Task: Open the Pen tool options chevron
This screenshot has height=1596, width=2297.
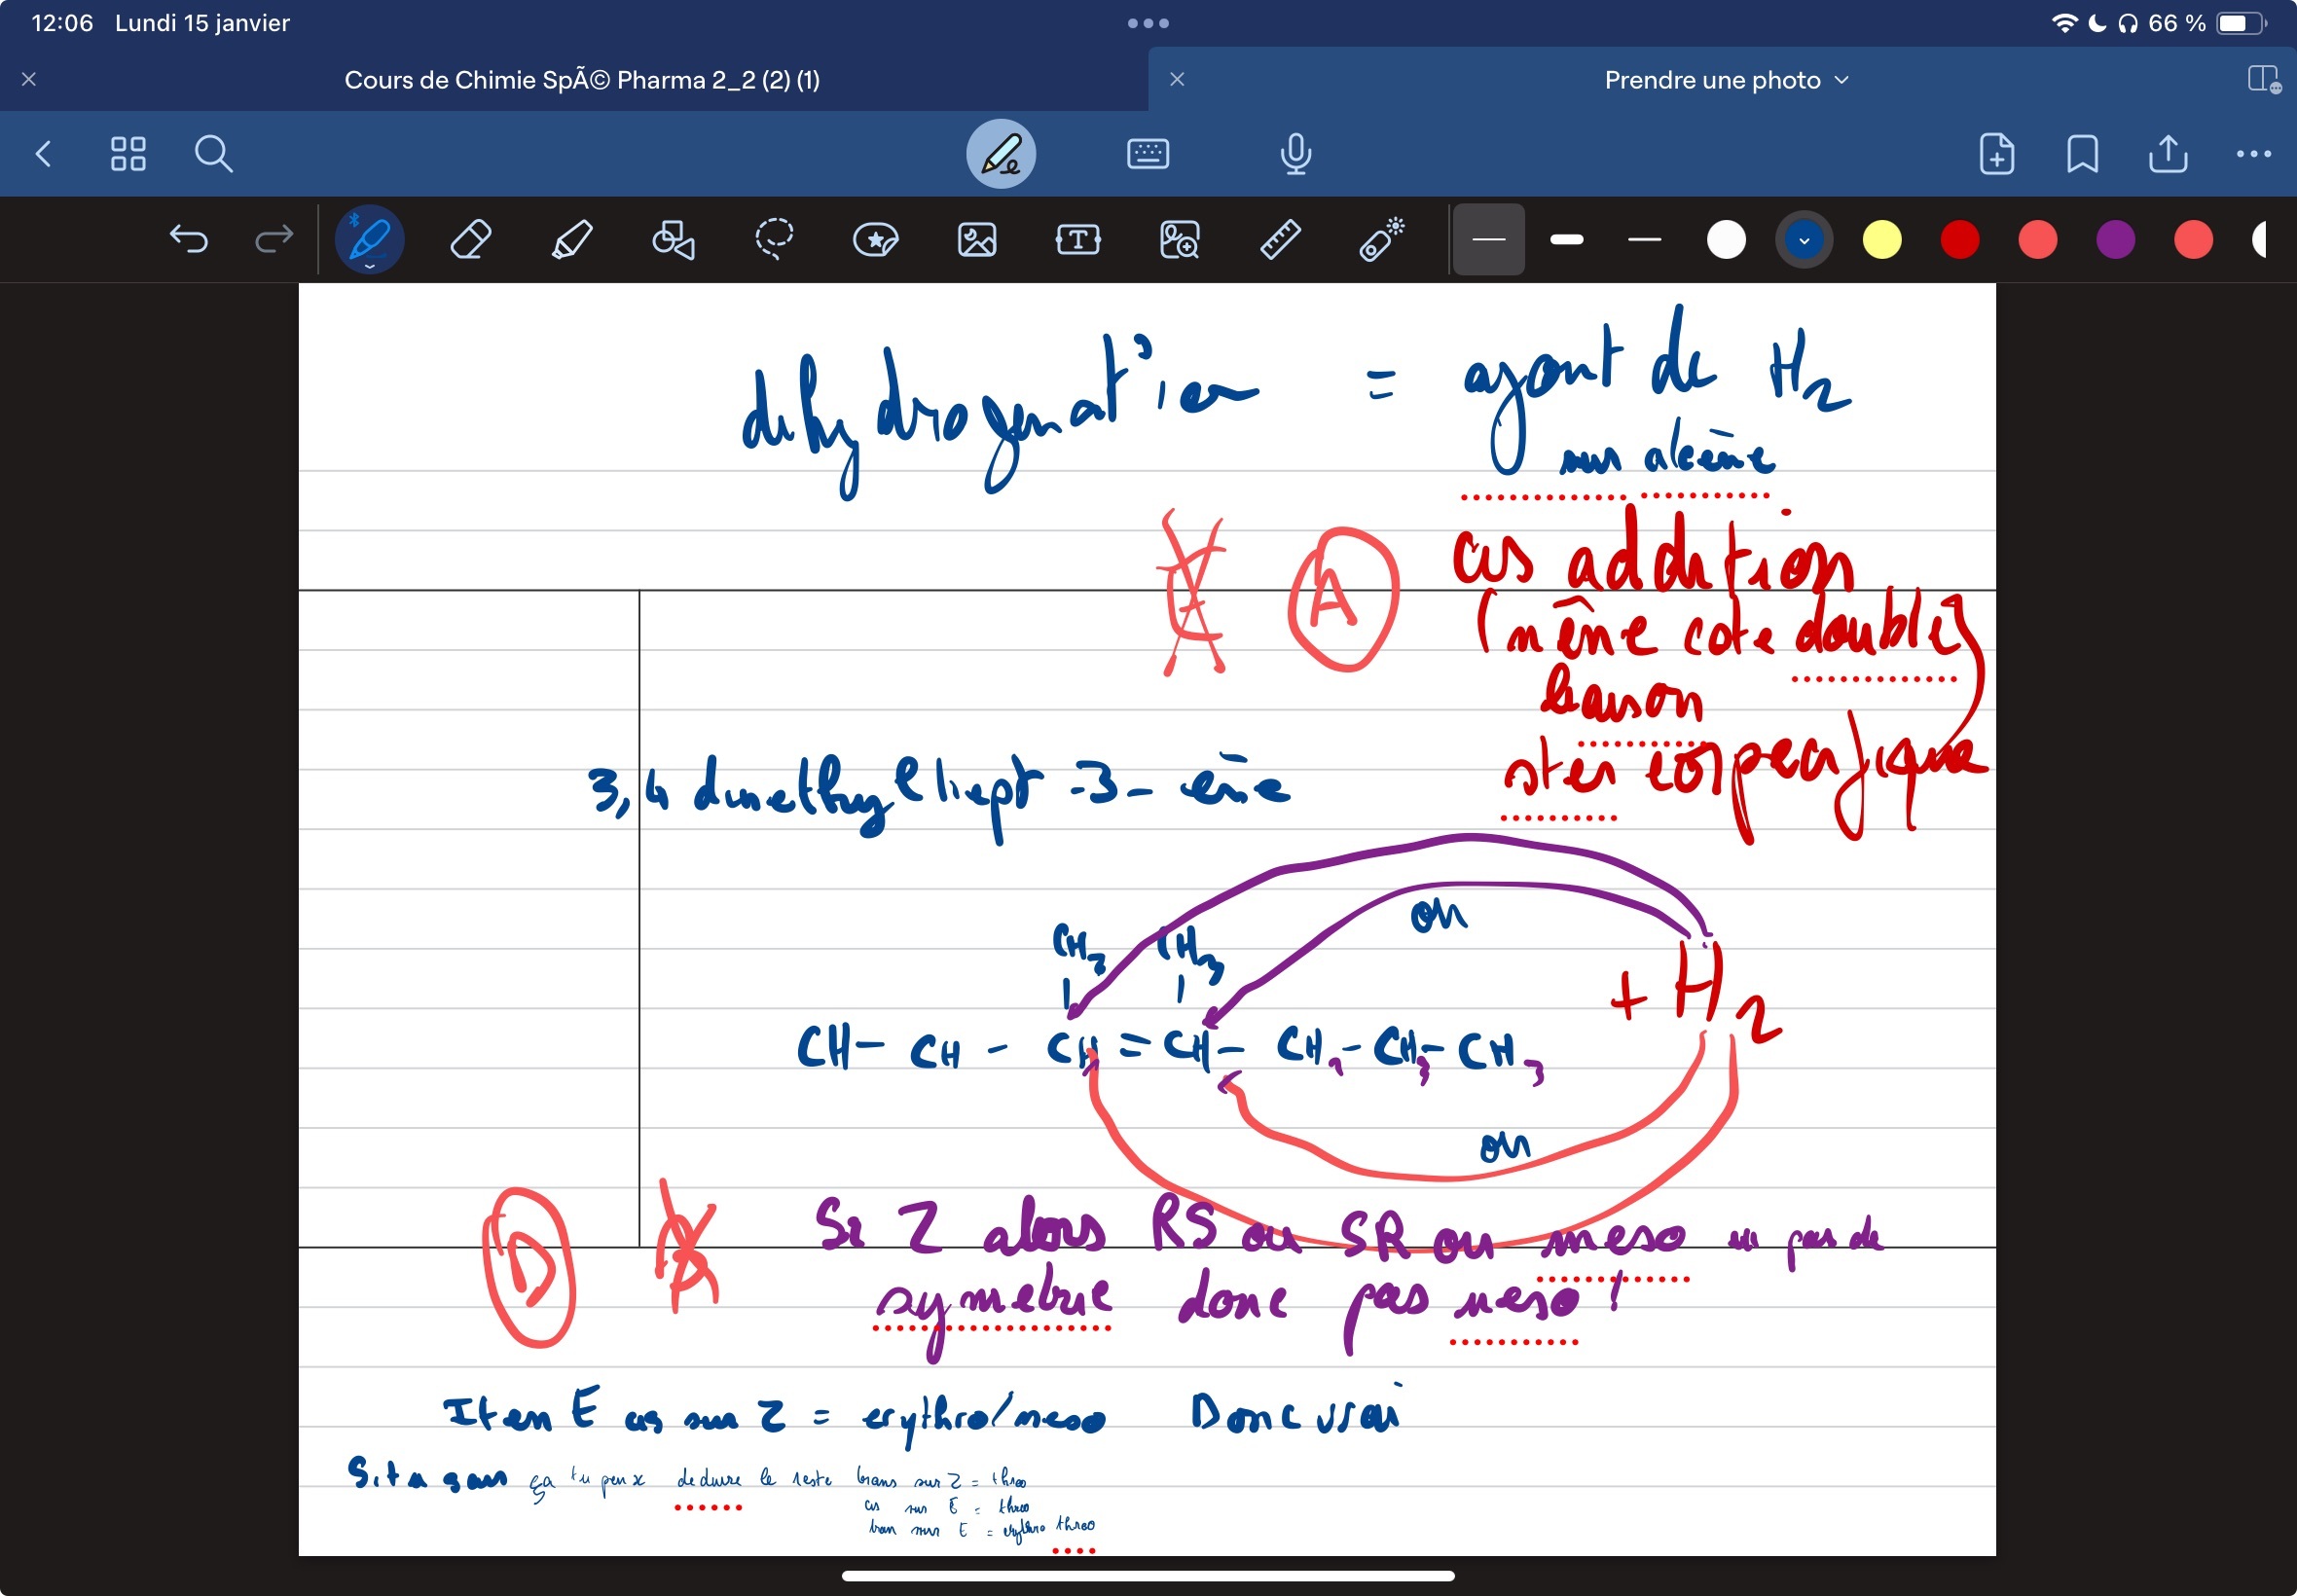Action: coord(369,267)
